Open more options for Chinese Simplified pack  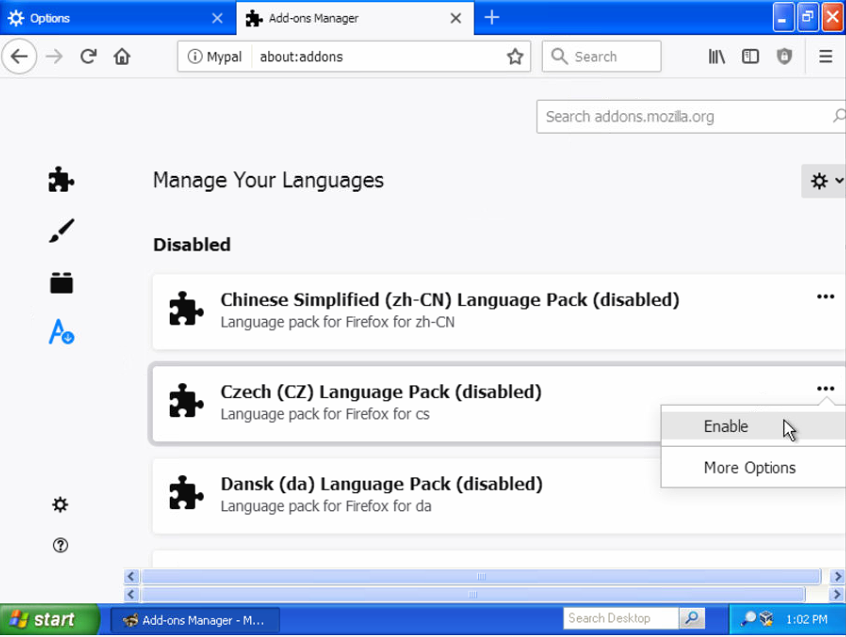[x=825, y=297]
